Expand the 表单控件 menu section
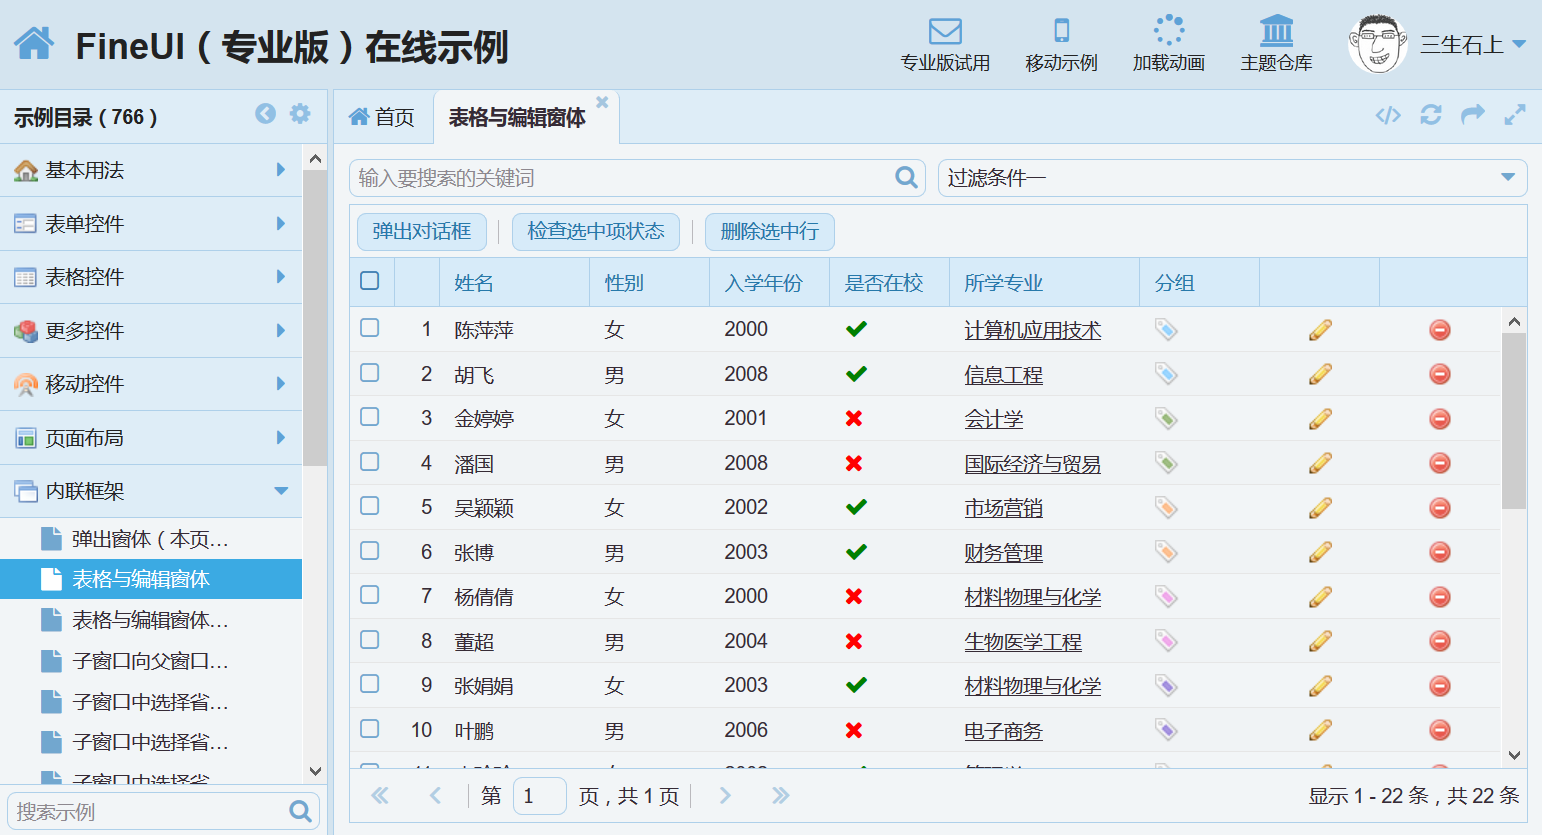The height and width of the screenshot is (835, 1542). [x=150, y=224]
